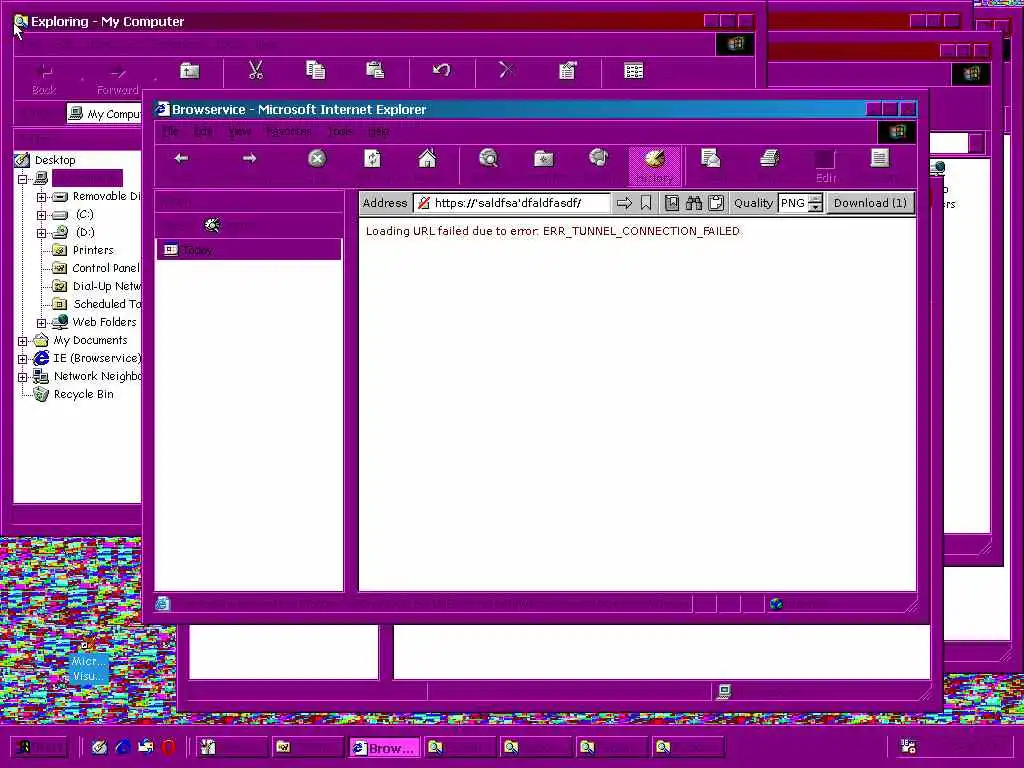Go to Home page in Internet Explorer
The height and width of the screenshot is (768, 1024).
tap(428, 158)
